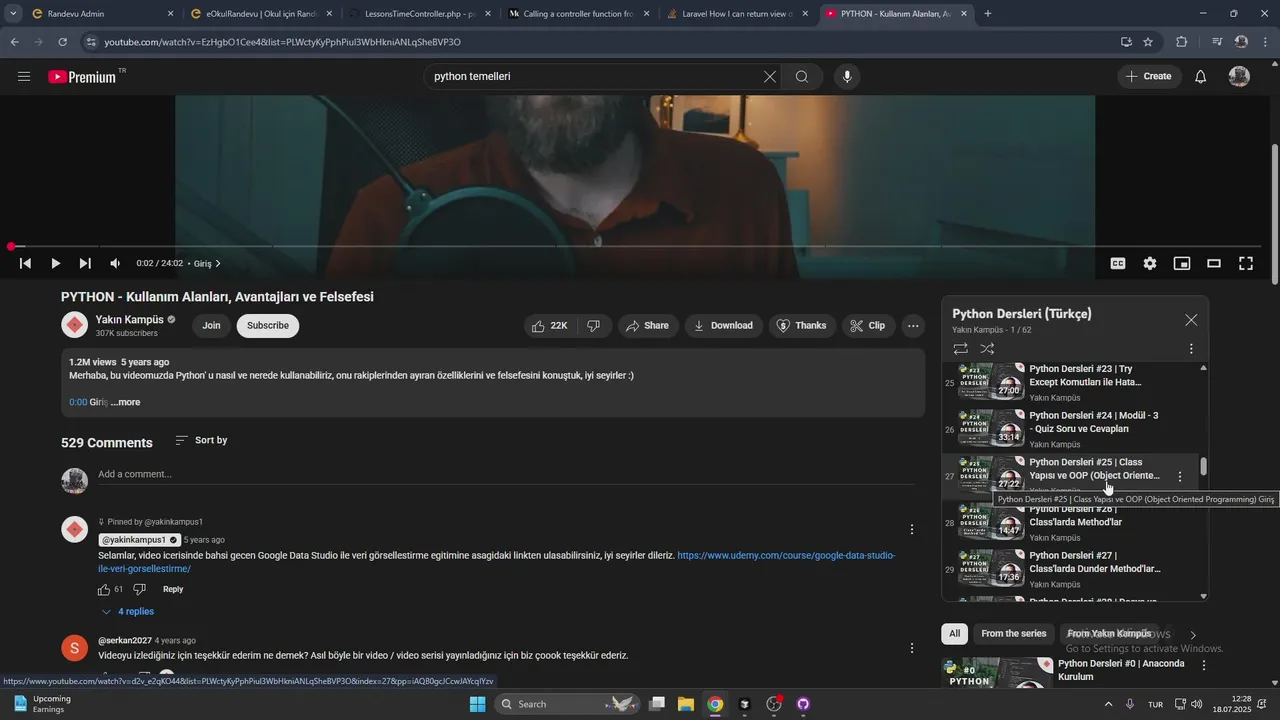Open account avatar menu
This screenshot has height=720, width=1280.
point(1239,77)
